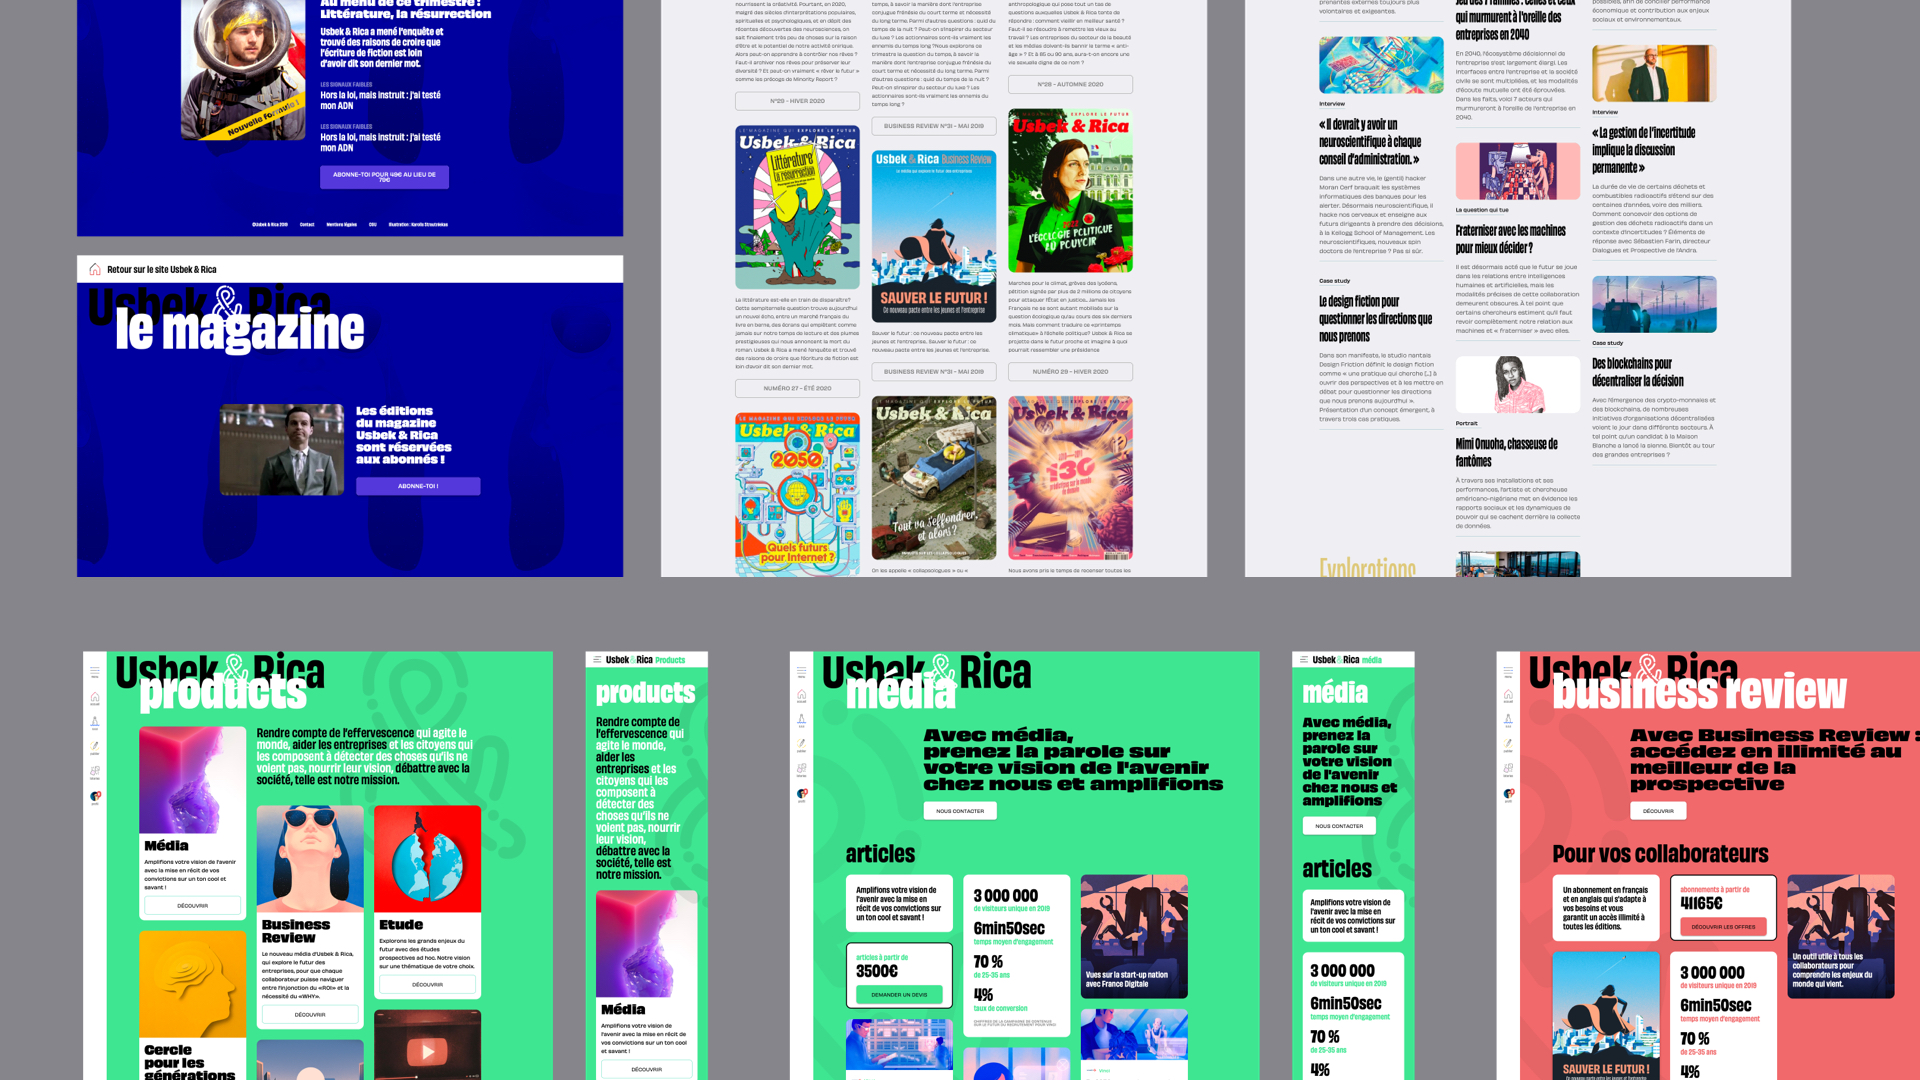The image size is (1920, 1080).
Task: Open 'Il devrait y avoir un neuroscientifique' interview
Action: (x=1369, y=141)
